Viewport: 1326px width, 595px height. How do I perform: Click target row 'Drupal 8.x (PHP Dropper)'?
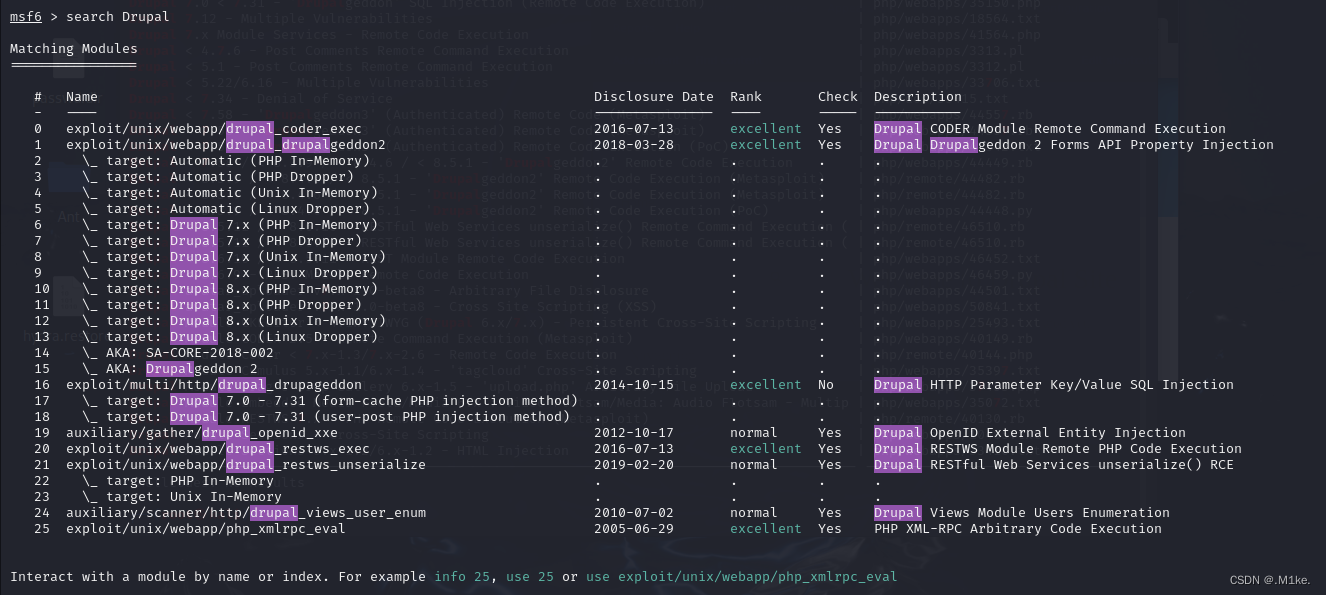[222, 305]
